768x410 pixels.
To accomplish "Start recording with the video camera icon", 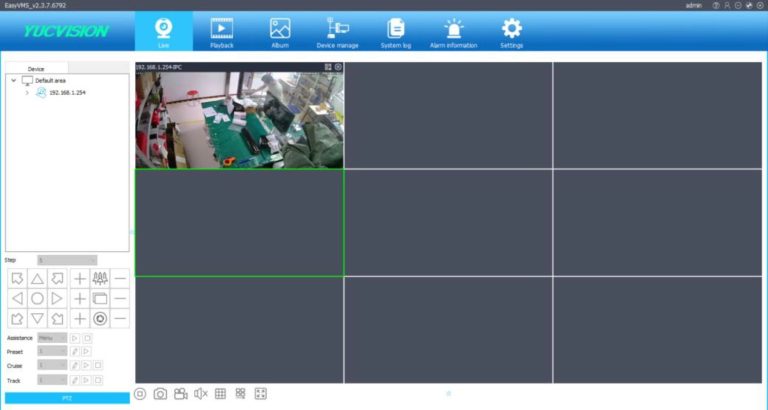I will 180,394.
